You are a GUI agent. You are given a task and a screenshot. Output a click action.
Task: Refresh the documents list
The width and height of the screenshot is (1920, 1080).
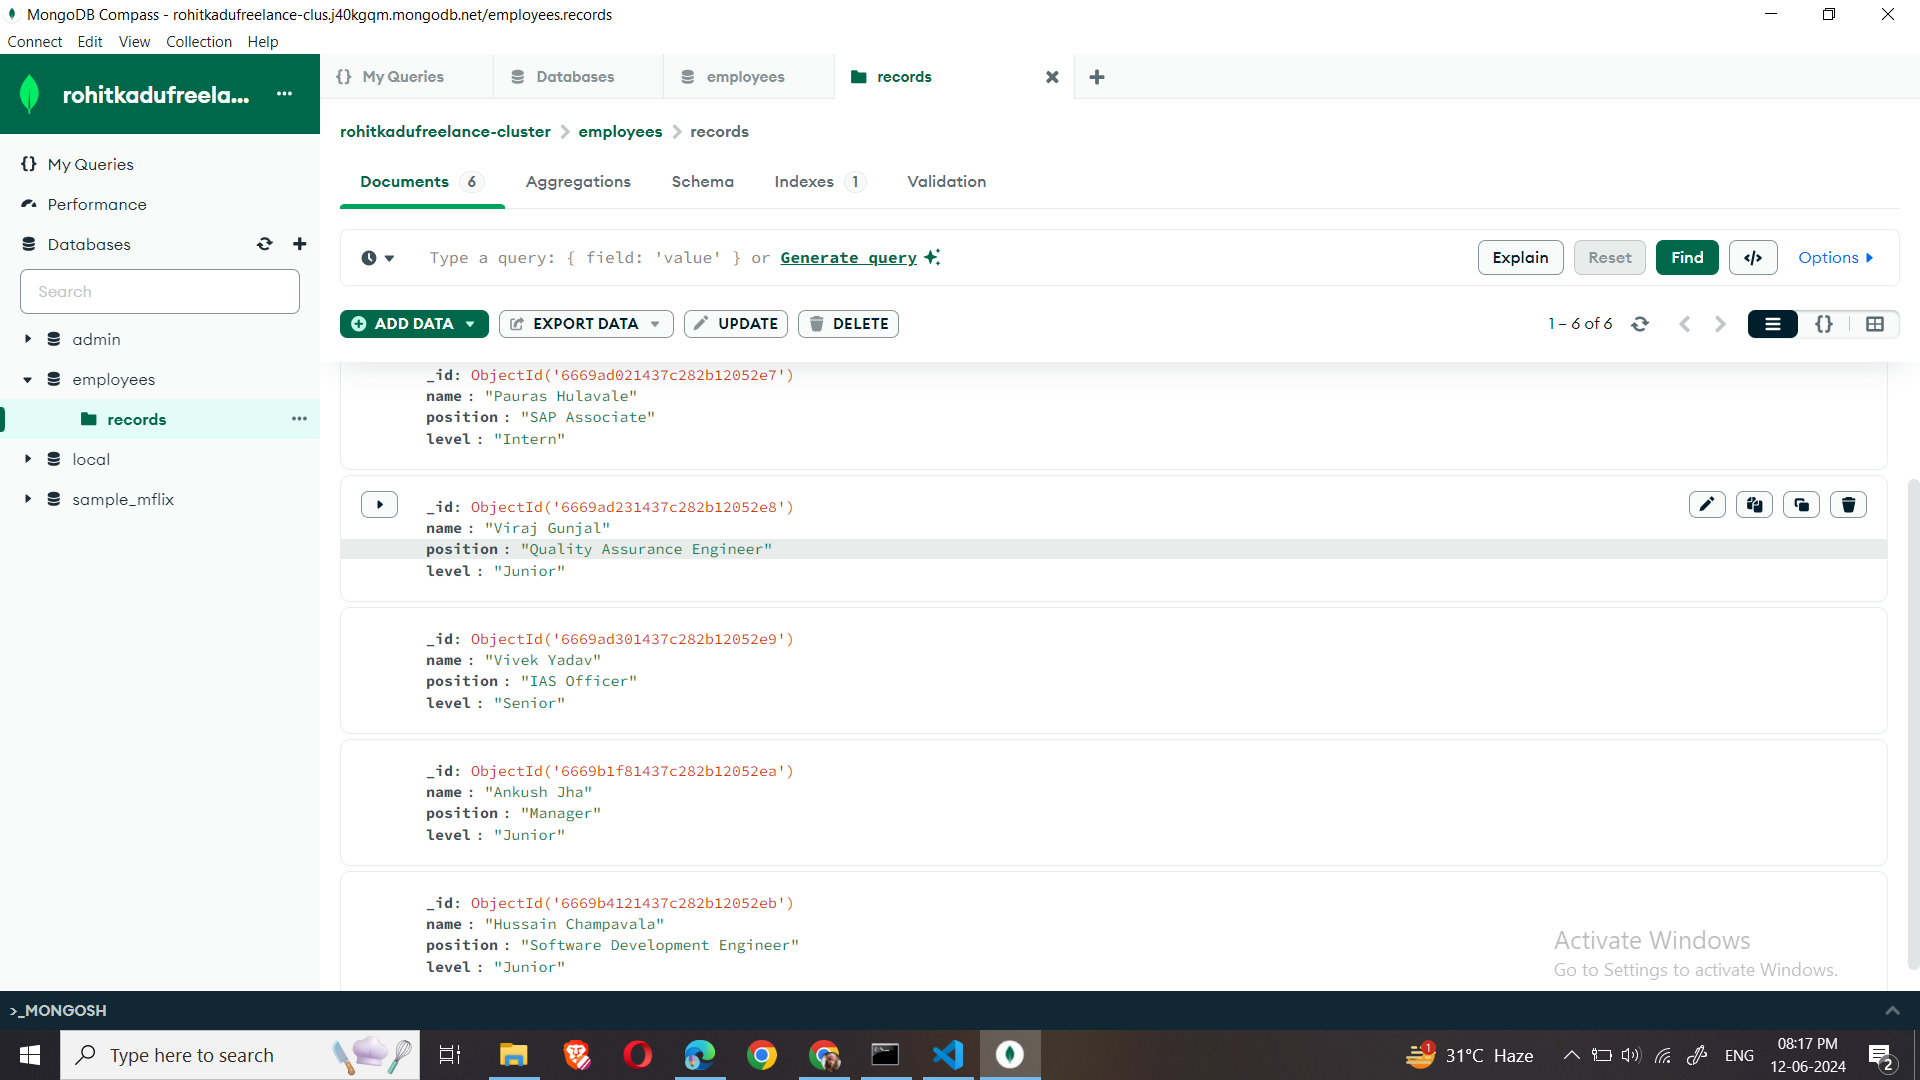click(1640, 324)
